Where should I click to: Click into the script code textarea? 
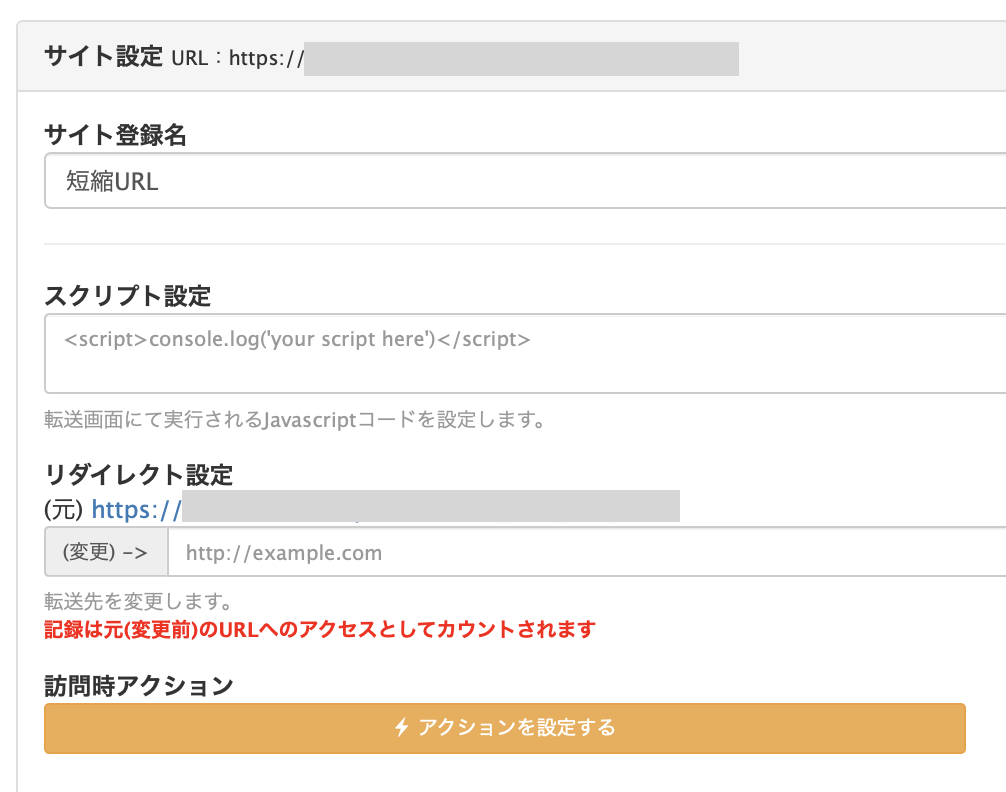(x=525, y=354)
